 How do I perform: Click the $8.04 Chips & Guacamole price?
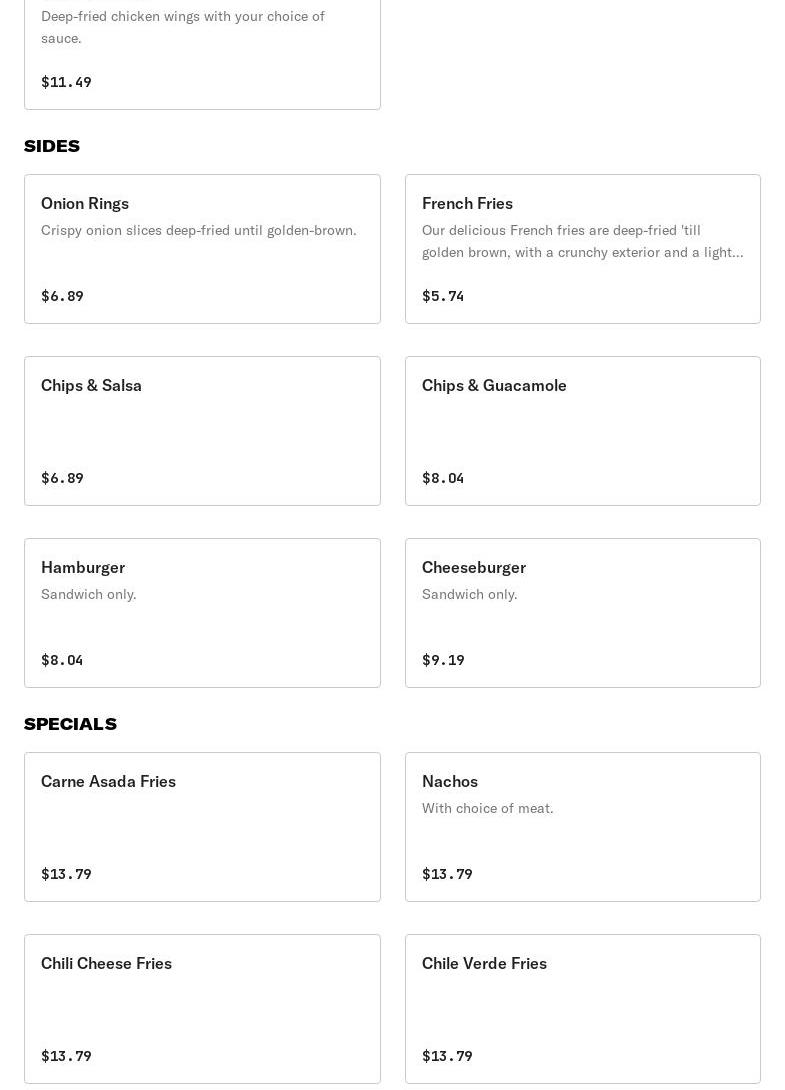click(x=443, y=478)
